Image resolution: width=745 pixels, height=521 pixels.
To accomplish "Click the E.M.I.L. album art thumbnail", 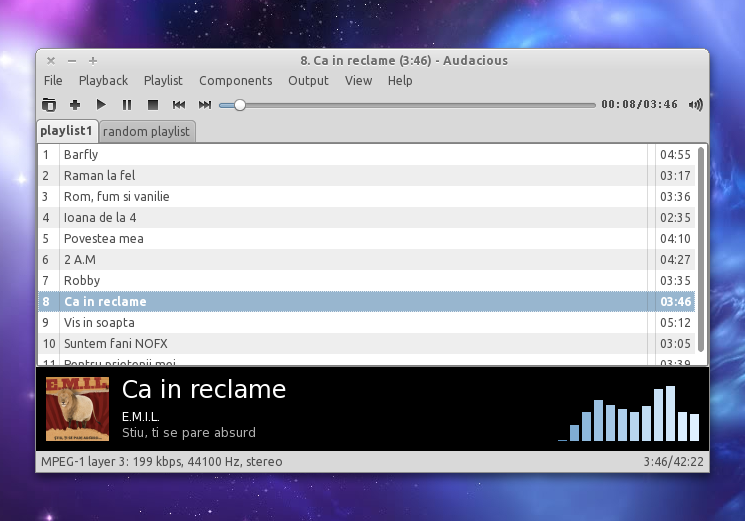I will [x=77, y=409].
